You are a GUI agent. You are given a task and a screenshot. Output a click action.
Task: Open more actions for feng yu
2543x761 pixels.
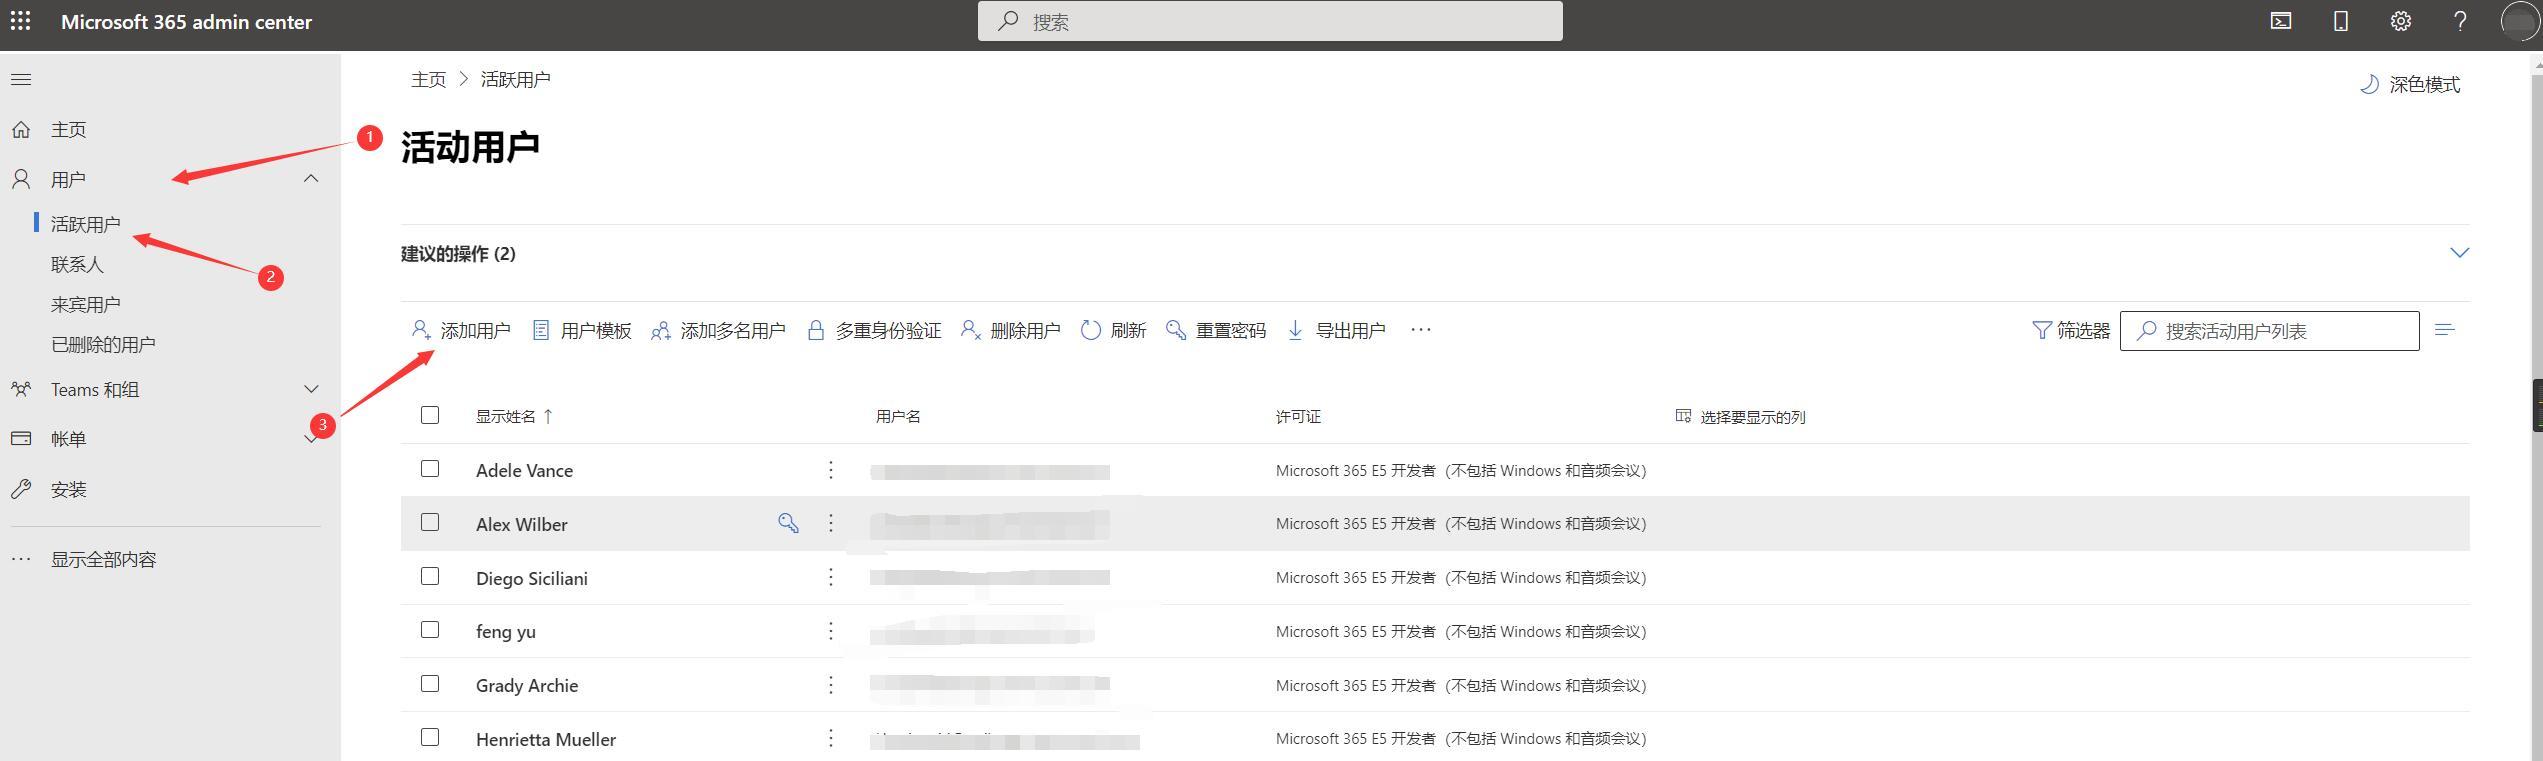830,631
